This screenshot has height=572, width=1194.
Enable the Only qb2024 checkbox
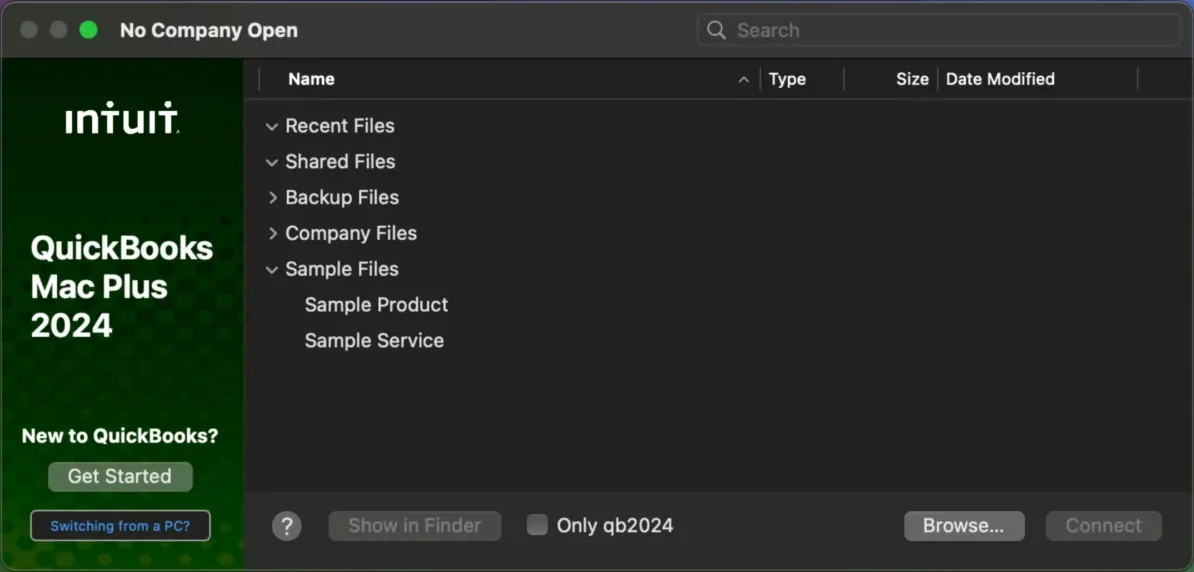tap(538, 525)
